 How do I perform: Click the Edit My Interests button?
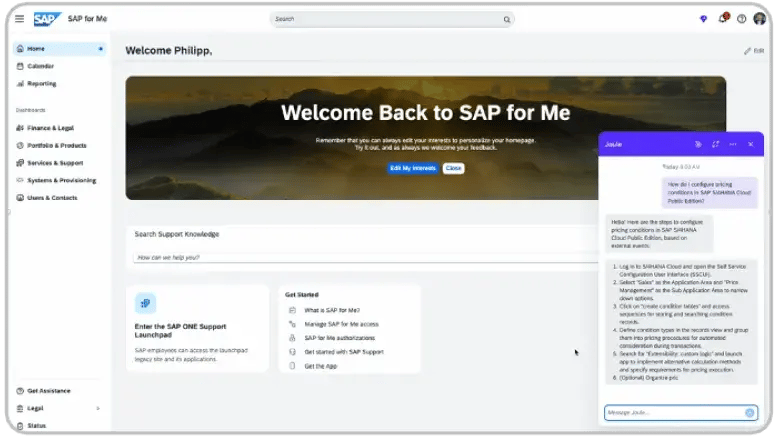pos(413,168)
